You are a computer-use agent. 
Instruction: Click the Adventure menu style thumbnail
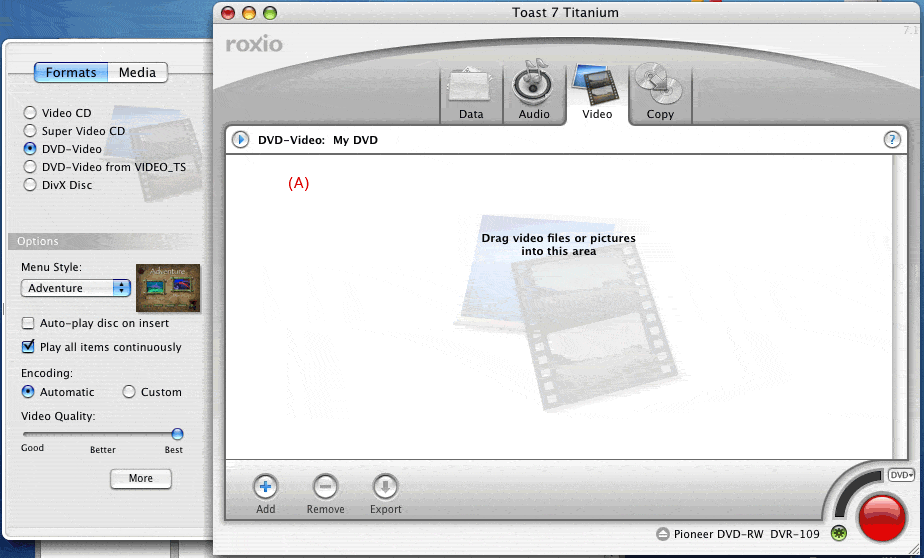[x=168, y=288]
